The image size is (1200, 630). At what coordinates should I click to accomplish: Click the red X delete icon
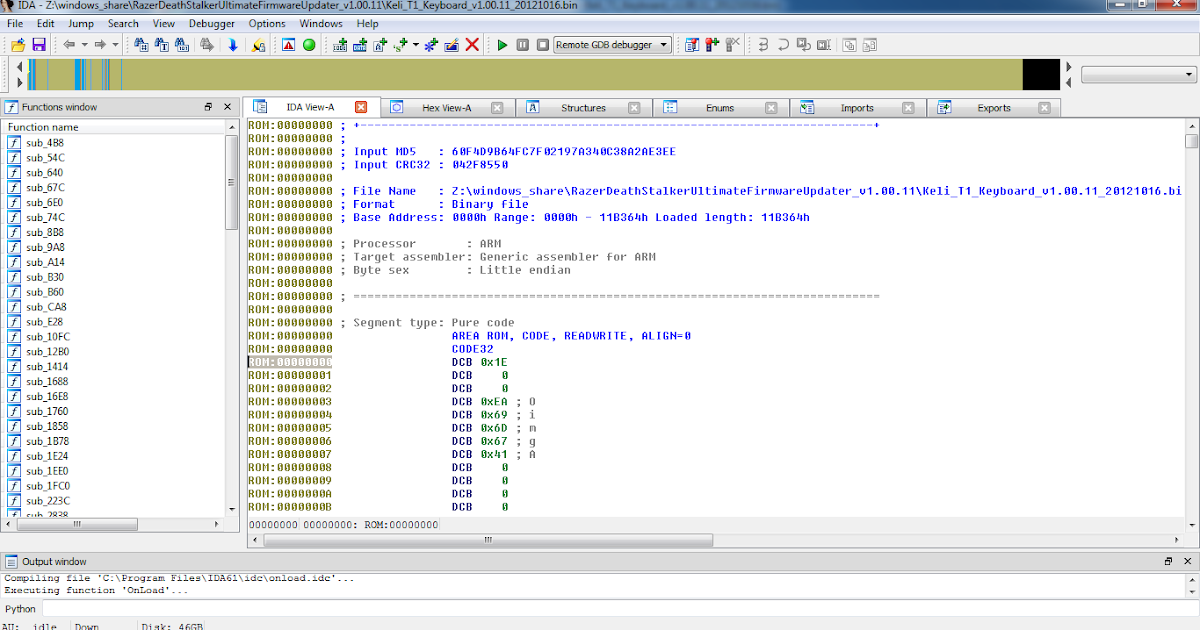coord(472,45)
